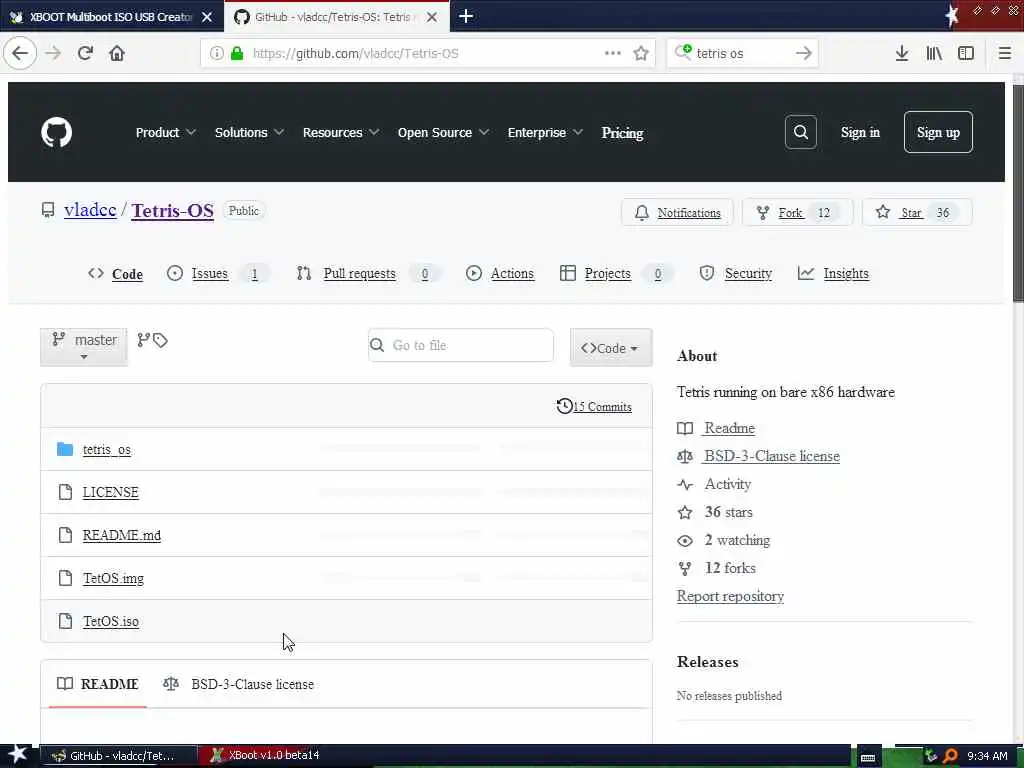Open the green Code dropdown button
The width and height of the screenshot is (1024, 768).
tap(611, 347)
